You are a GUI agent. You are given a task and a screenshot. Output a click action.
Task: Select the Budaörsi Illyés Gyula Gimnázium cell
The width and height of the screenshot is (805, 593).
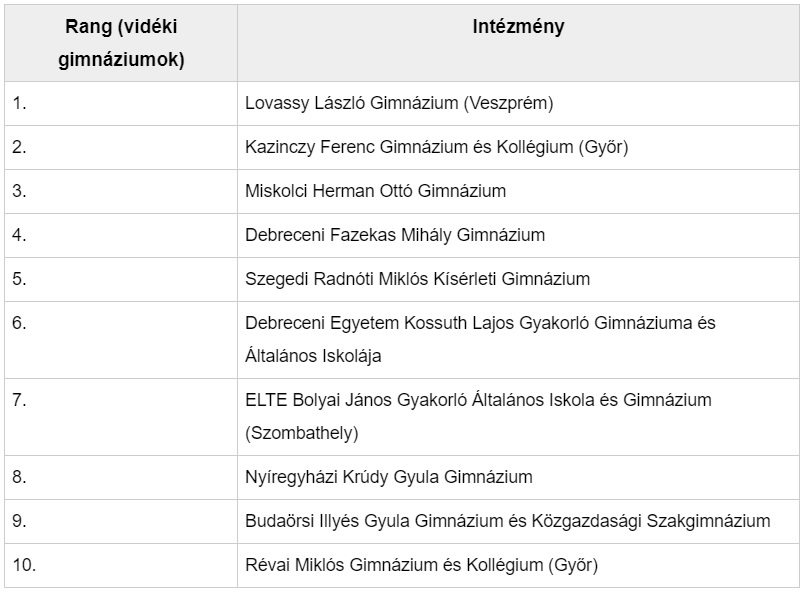pyautogui.click(x=508, y=521)
